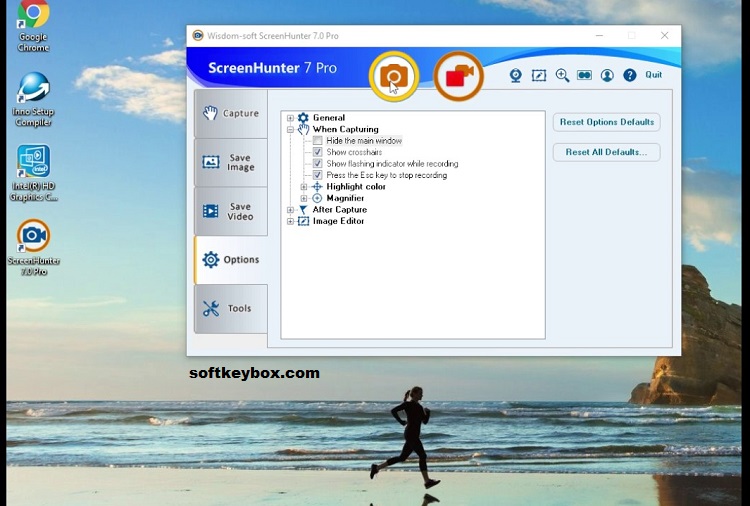
Task: Click Reset All Defaults button
Action: click(607, 152)
